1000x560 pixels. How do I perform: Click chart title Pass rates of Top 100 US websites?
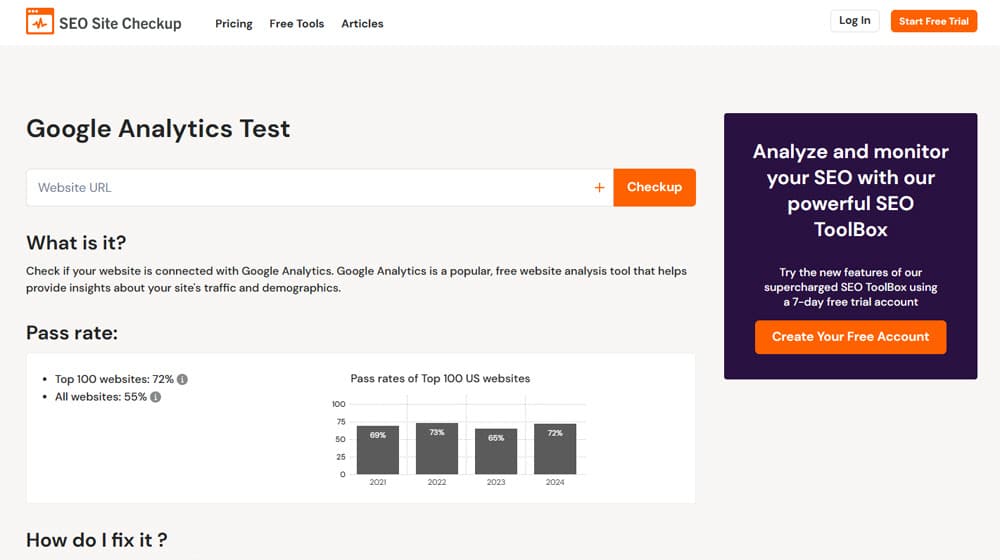point(440,378)
